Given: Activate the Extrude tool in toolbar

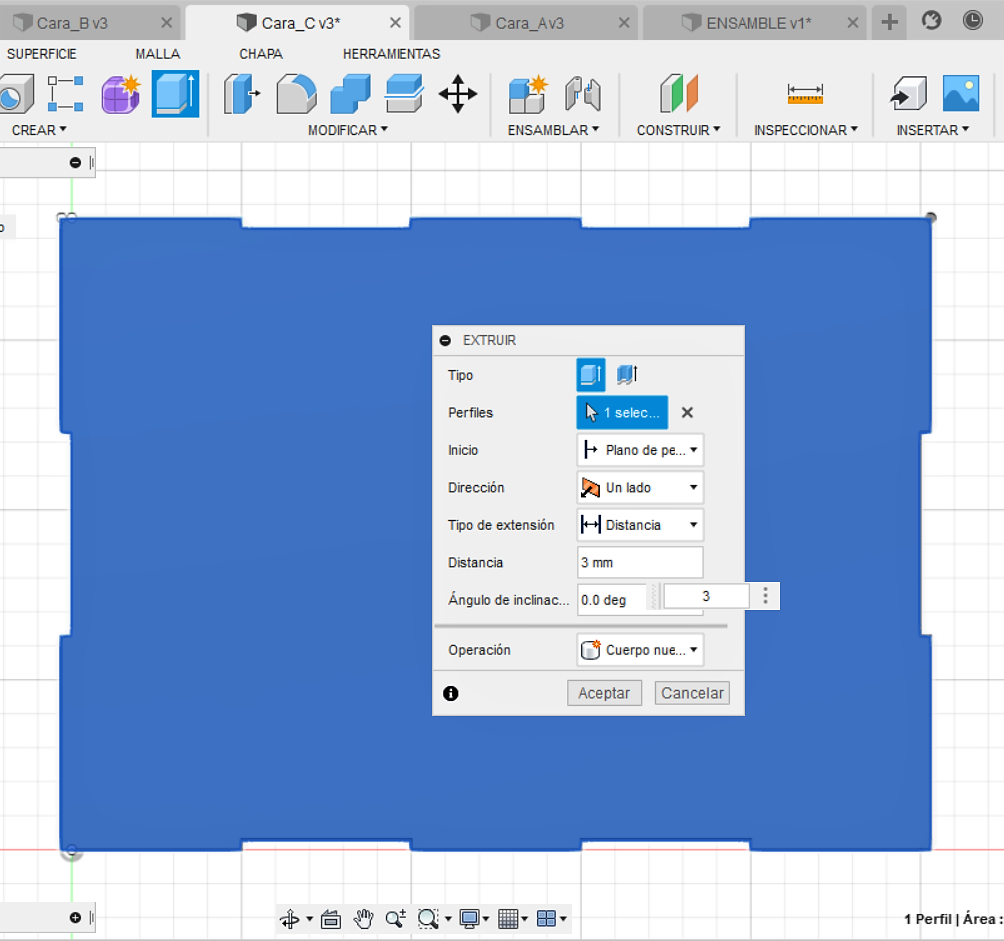Looking at the screenshot, I should coord(175,94).
